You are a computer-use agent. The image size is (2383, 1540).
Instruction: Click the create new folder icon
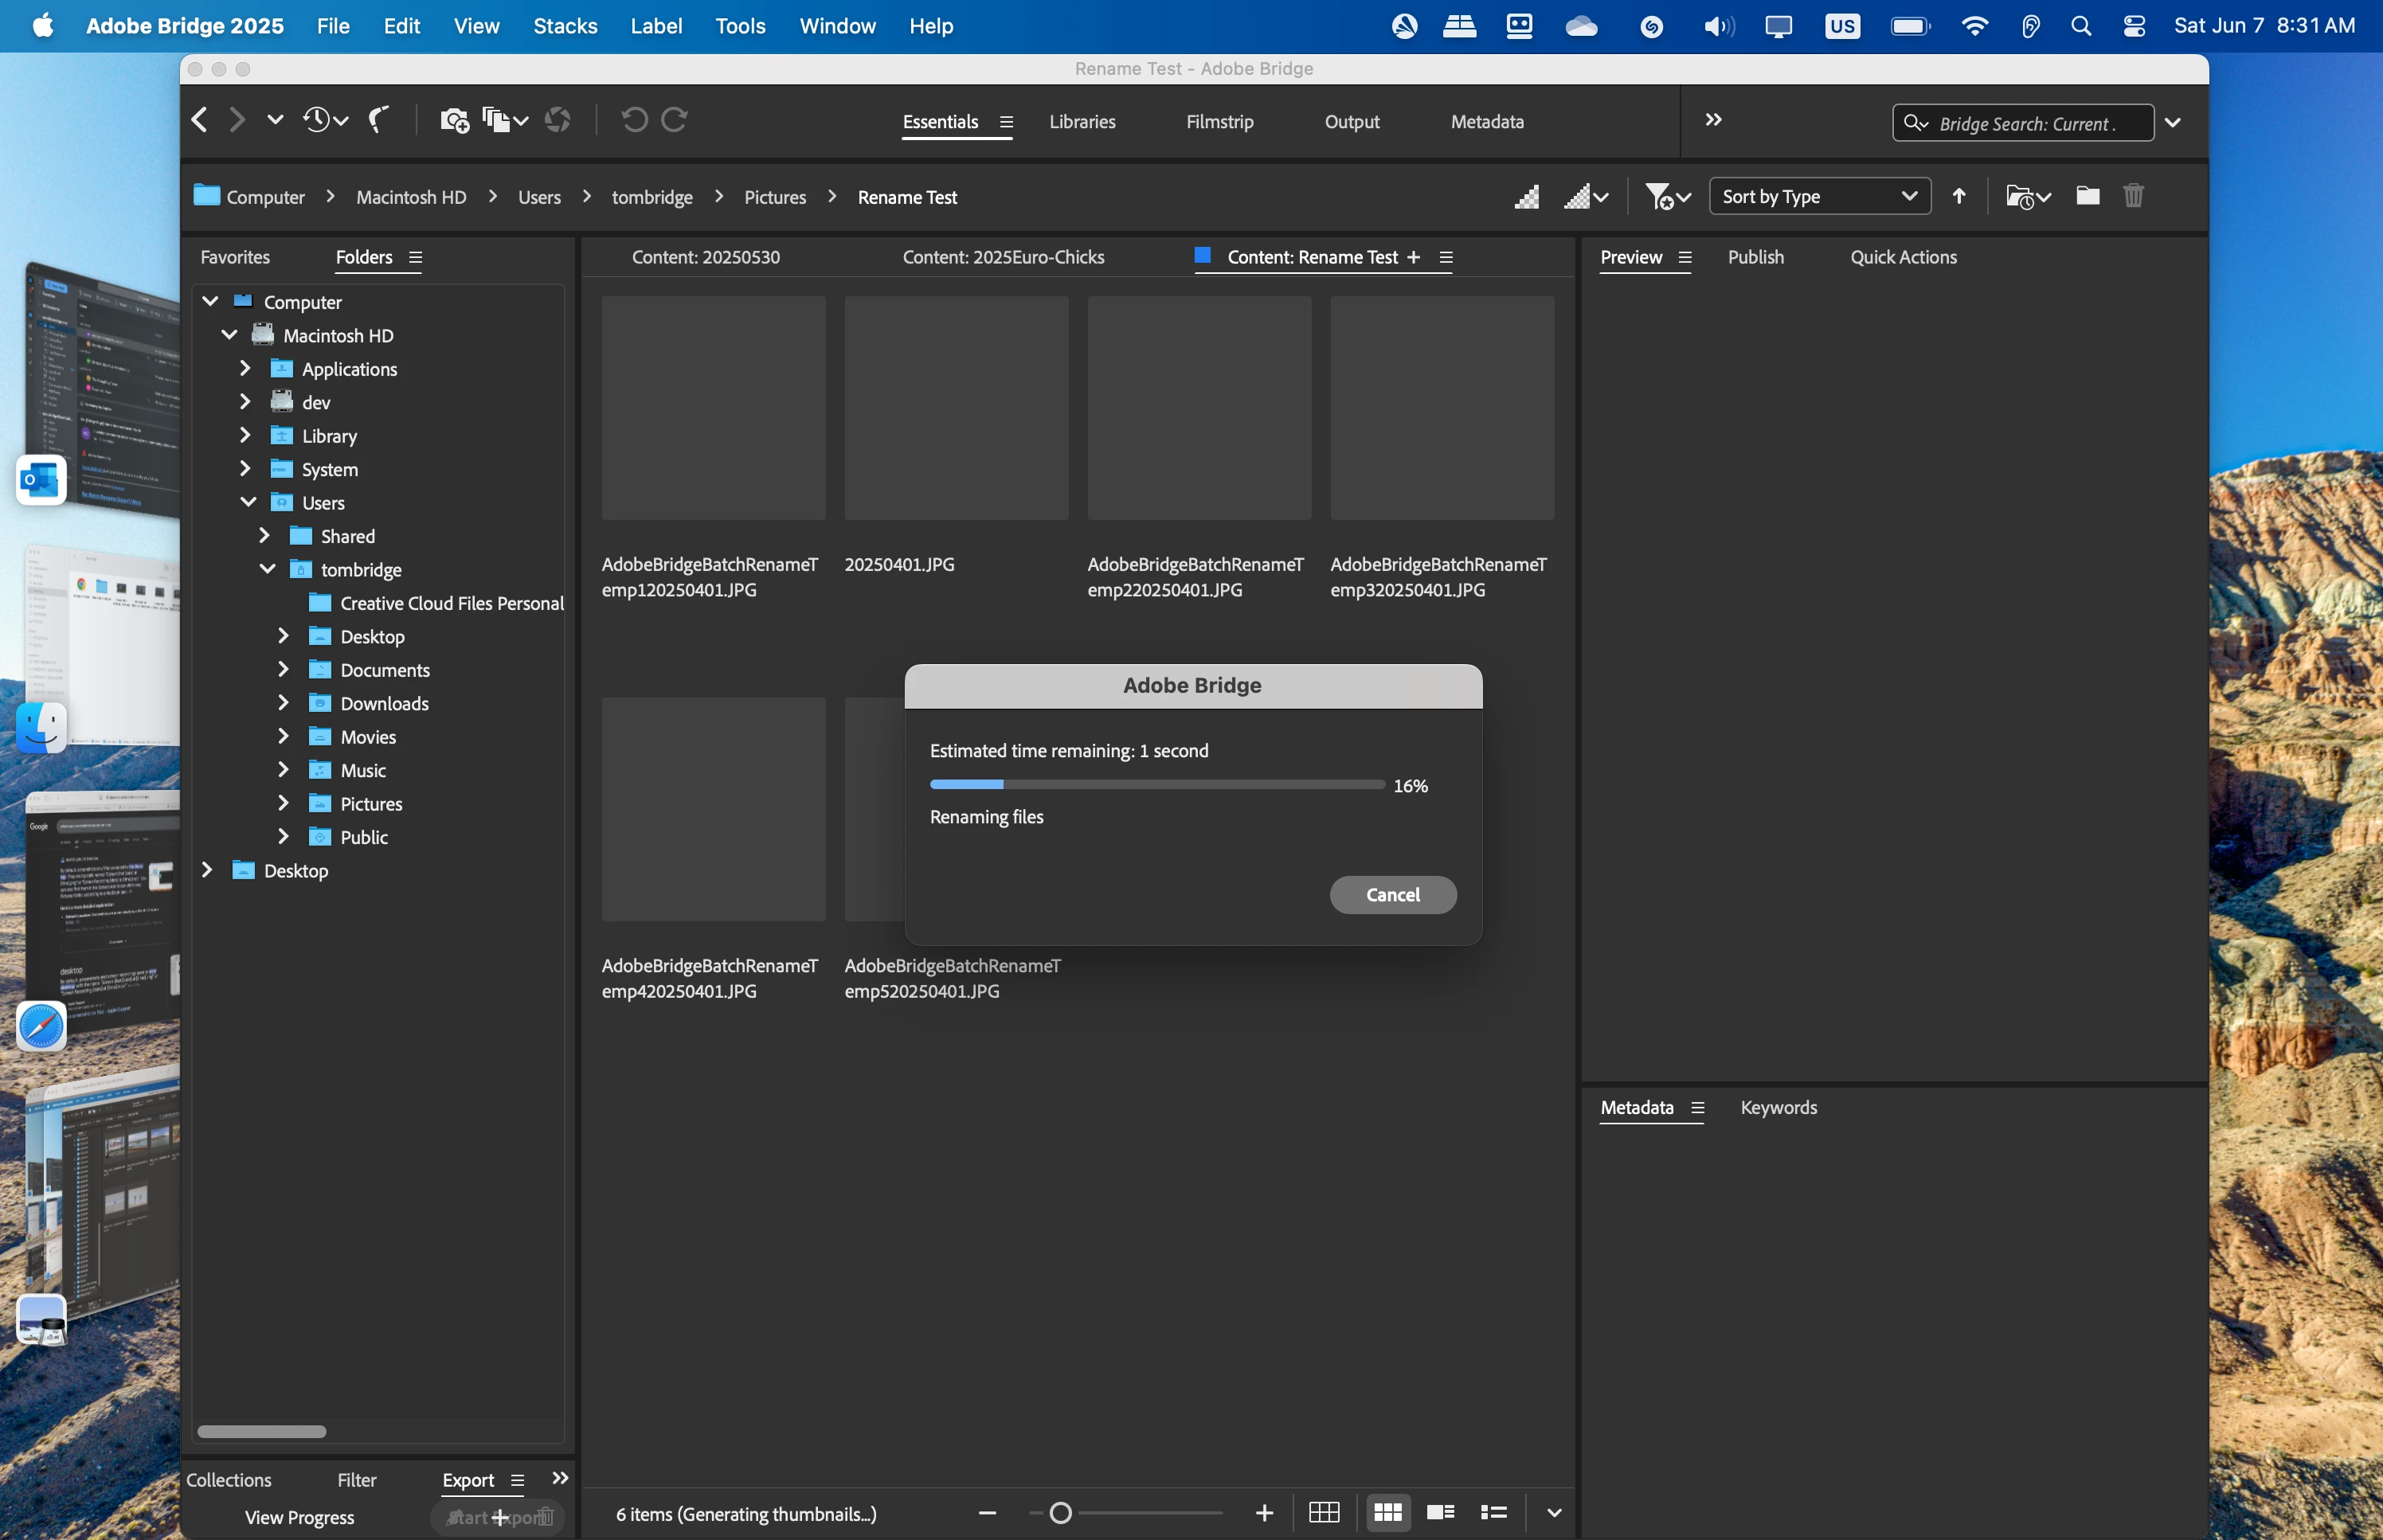(2087, 196)
